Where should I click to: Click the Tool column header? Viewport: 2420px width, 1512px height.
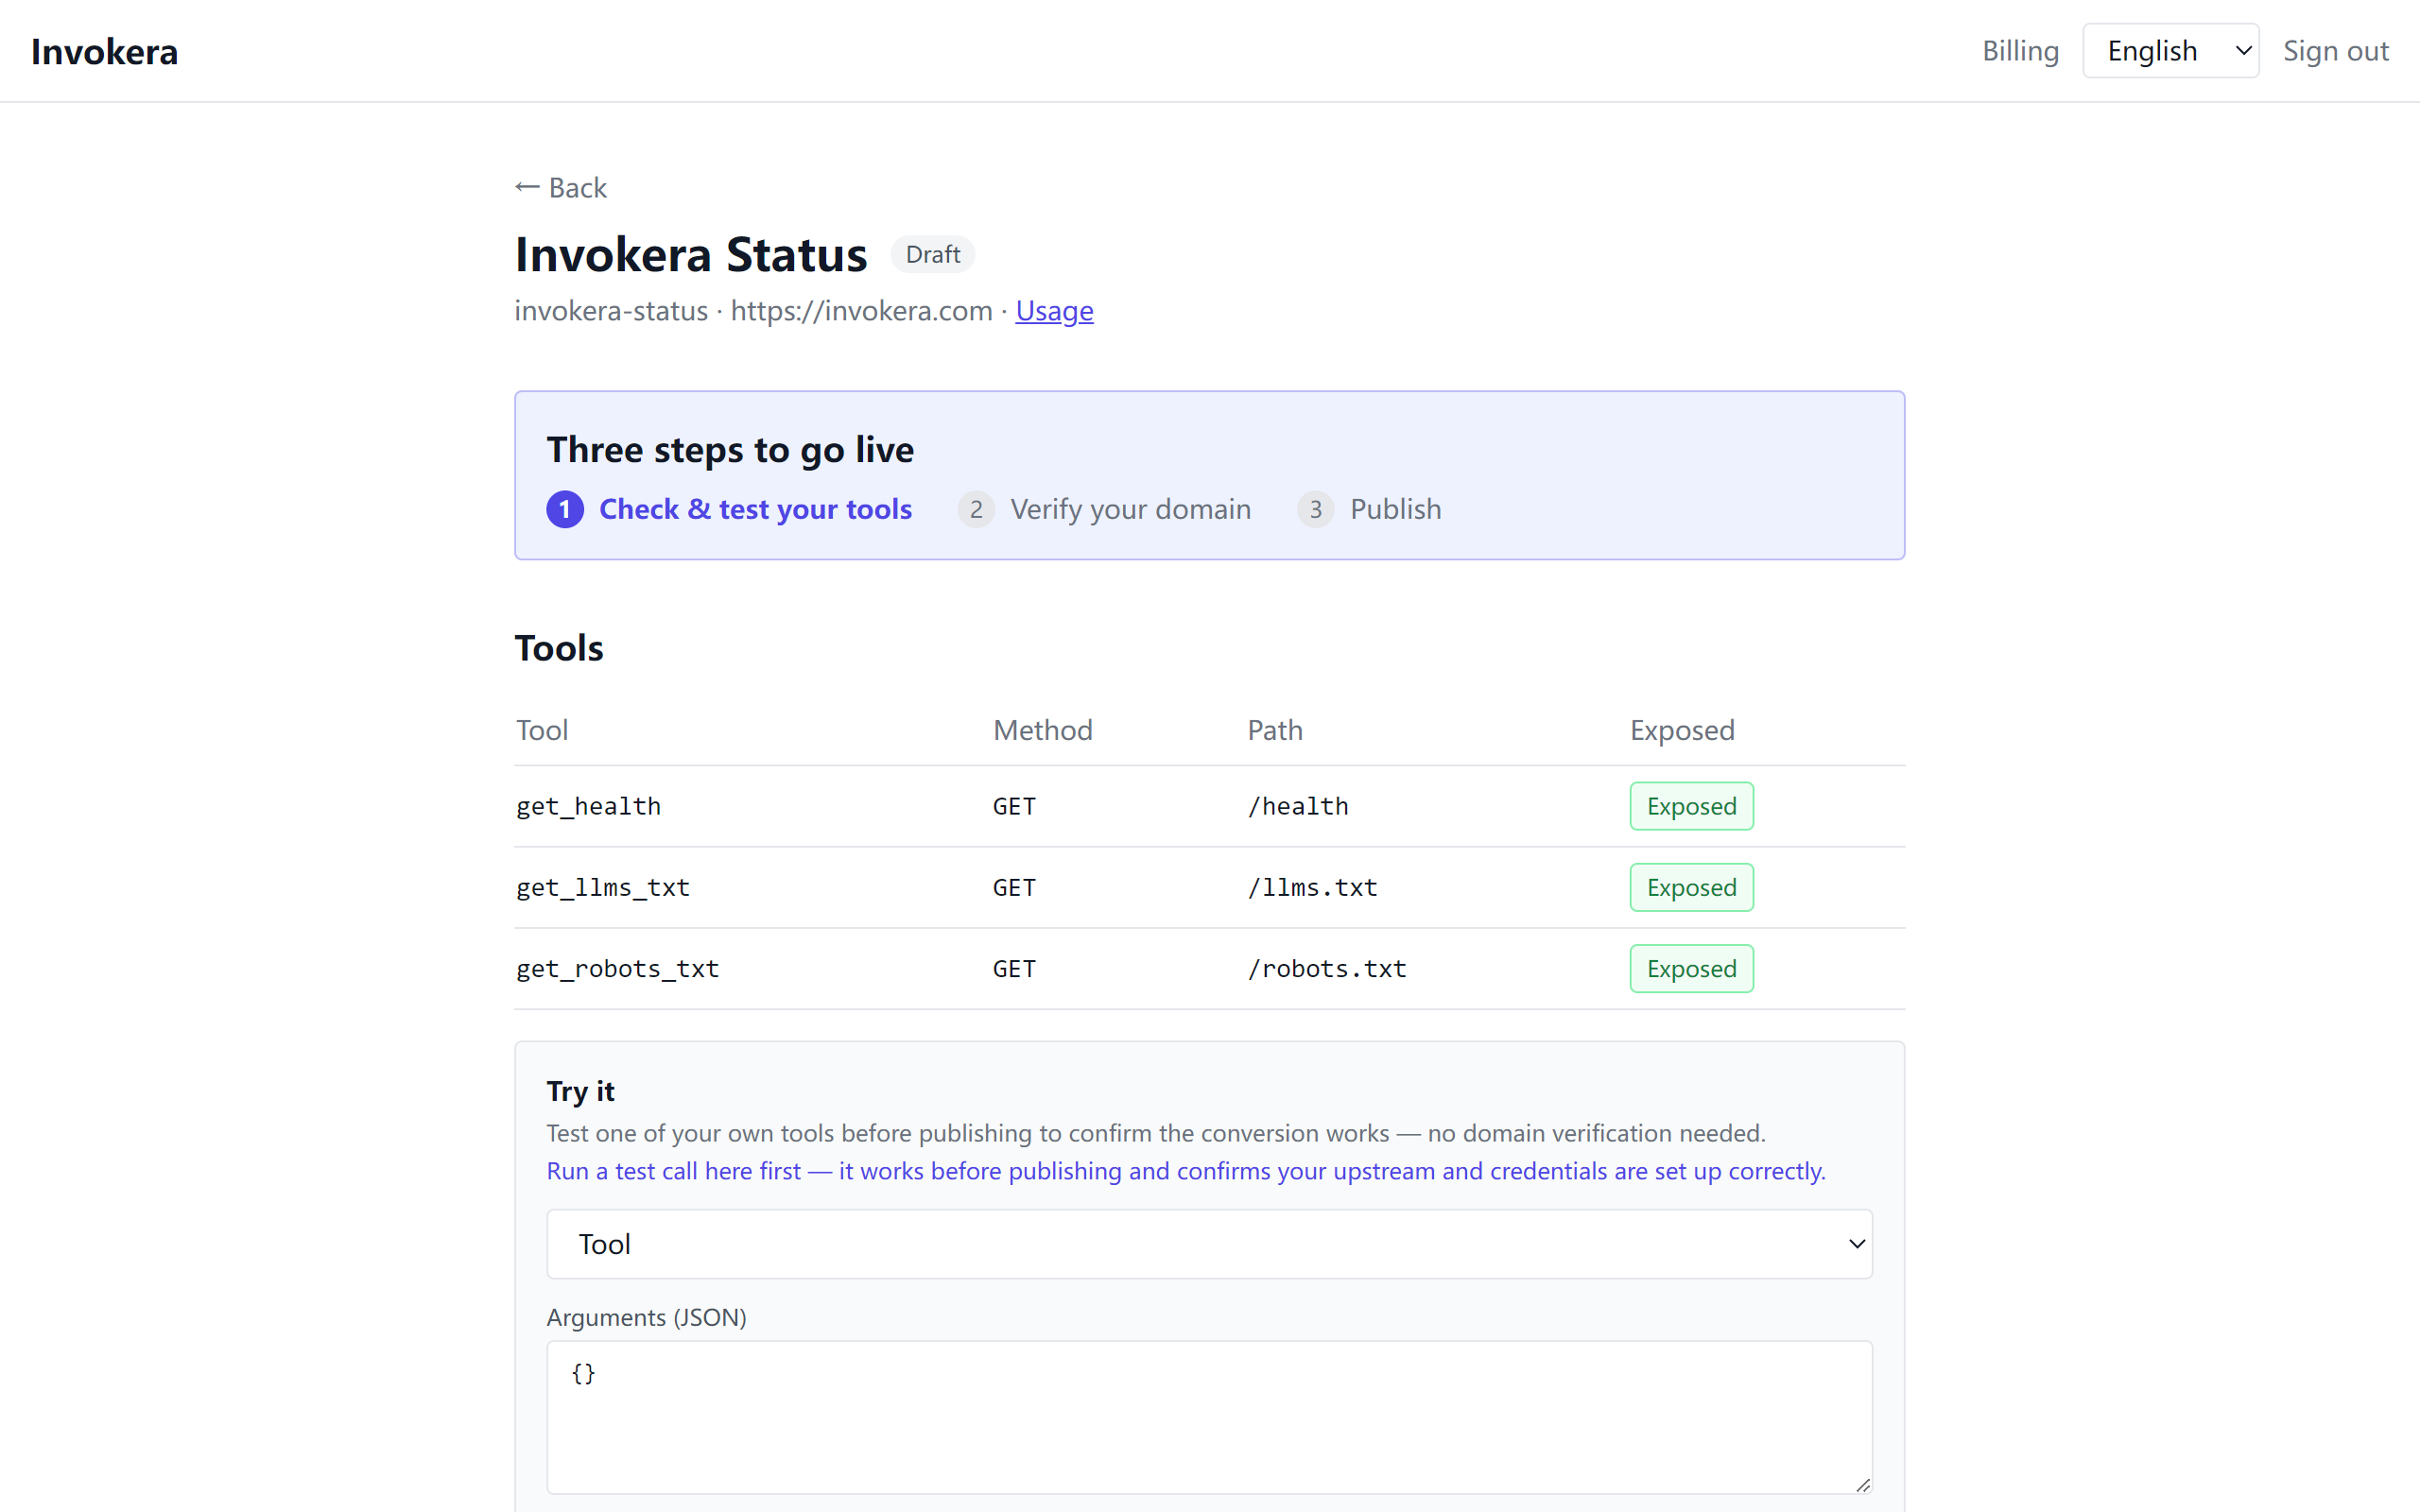point(542,730)
